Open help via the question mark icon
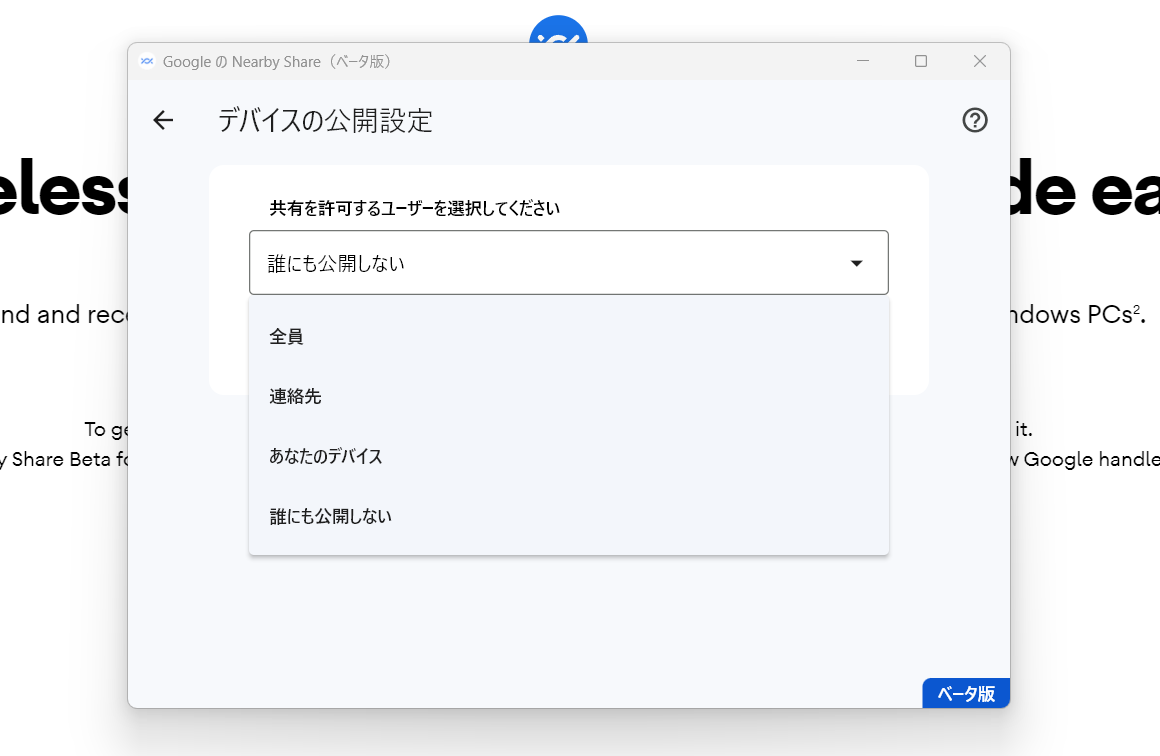 pos(974,120)
